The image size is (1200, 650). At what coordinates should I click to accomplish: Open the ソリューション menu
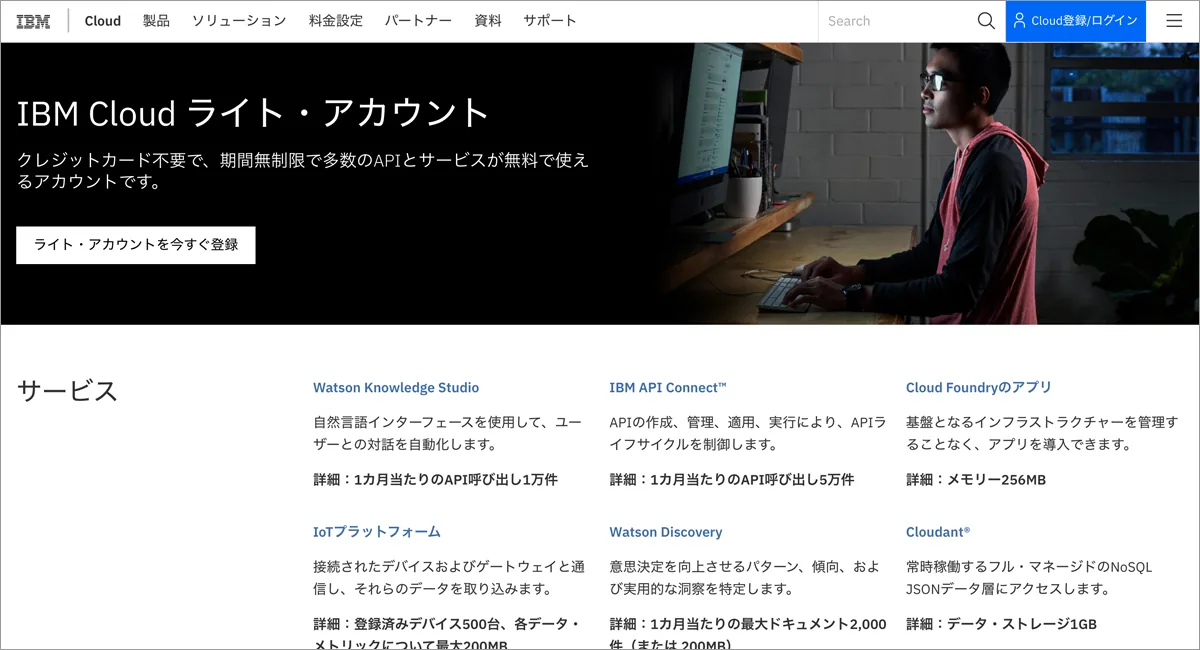(239, 21)
